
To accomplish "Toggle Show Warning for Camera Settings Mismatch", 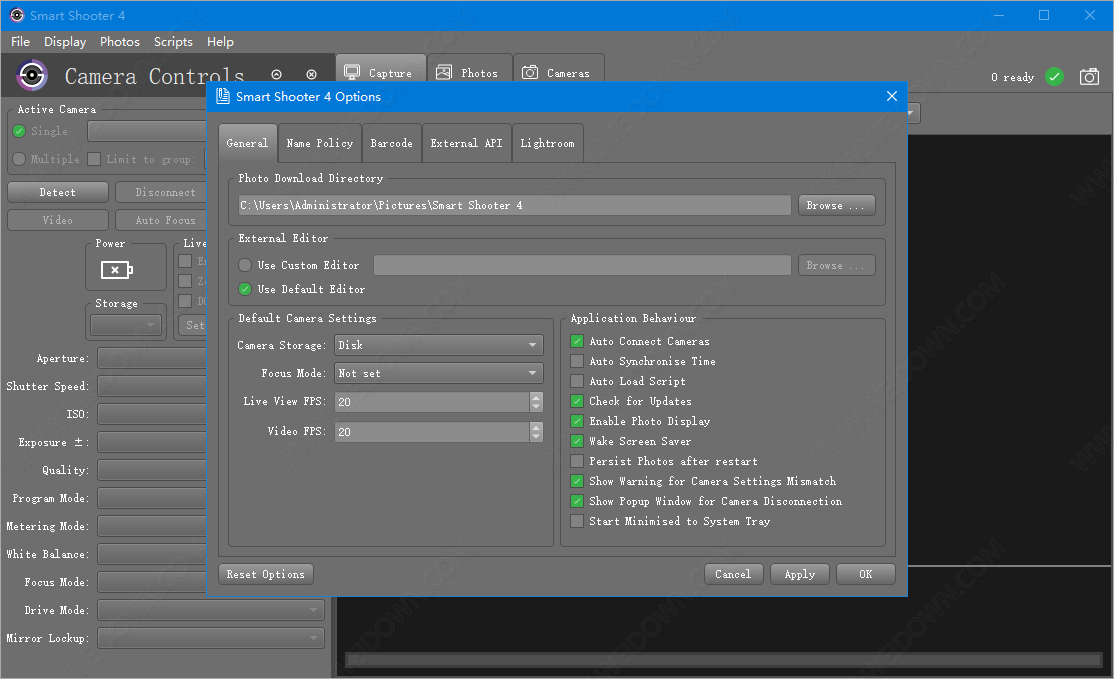I will point(577,481).
